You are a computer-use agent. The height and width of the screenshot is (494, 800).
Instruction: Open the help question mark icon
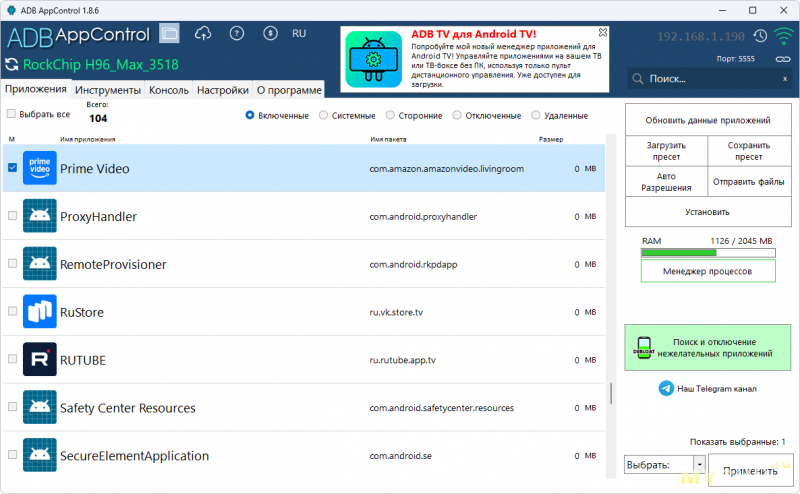point(237,34)
